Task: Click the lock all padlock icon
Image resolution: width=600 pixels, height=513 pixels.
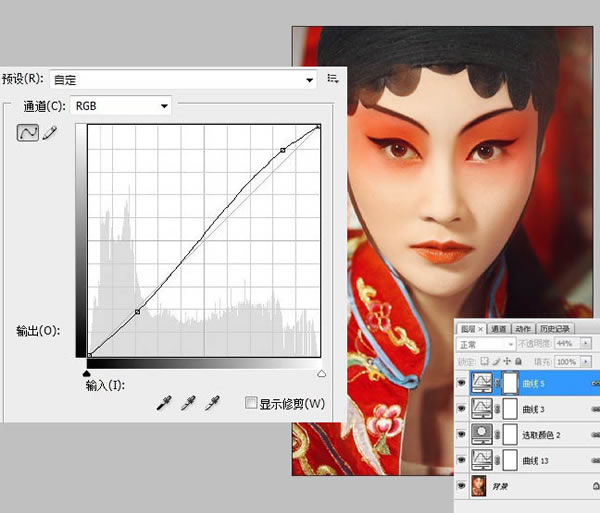Action: coord(518,361)
